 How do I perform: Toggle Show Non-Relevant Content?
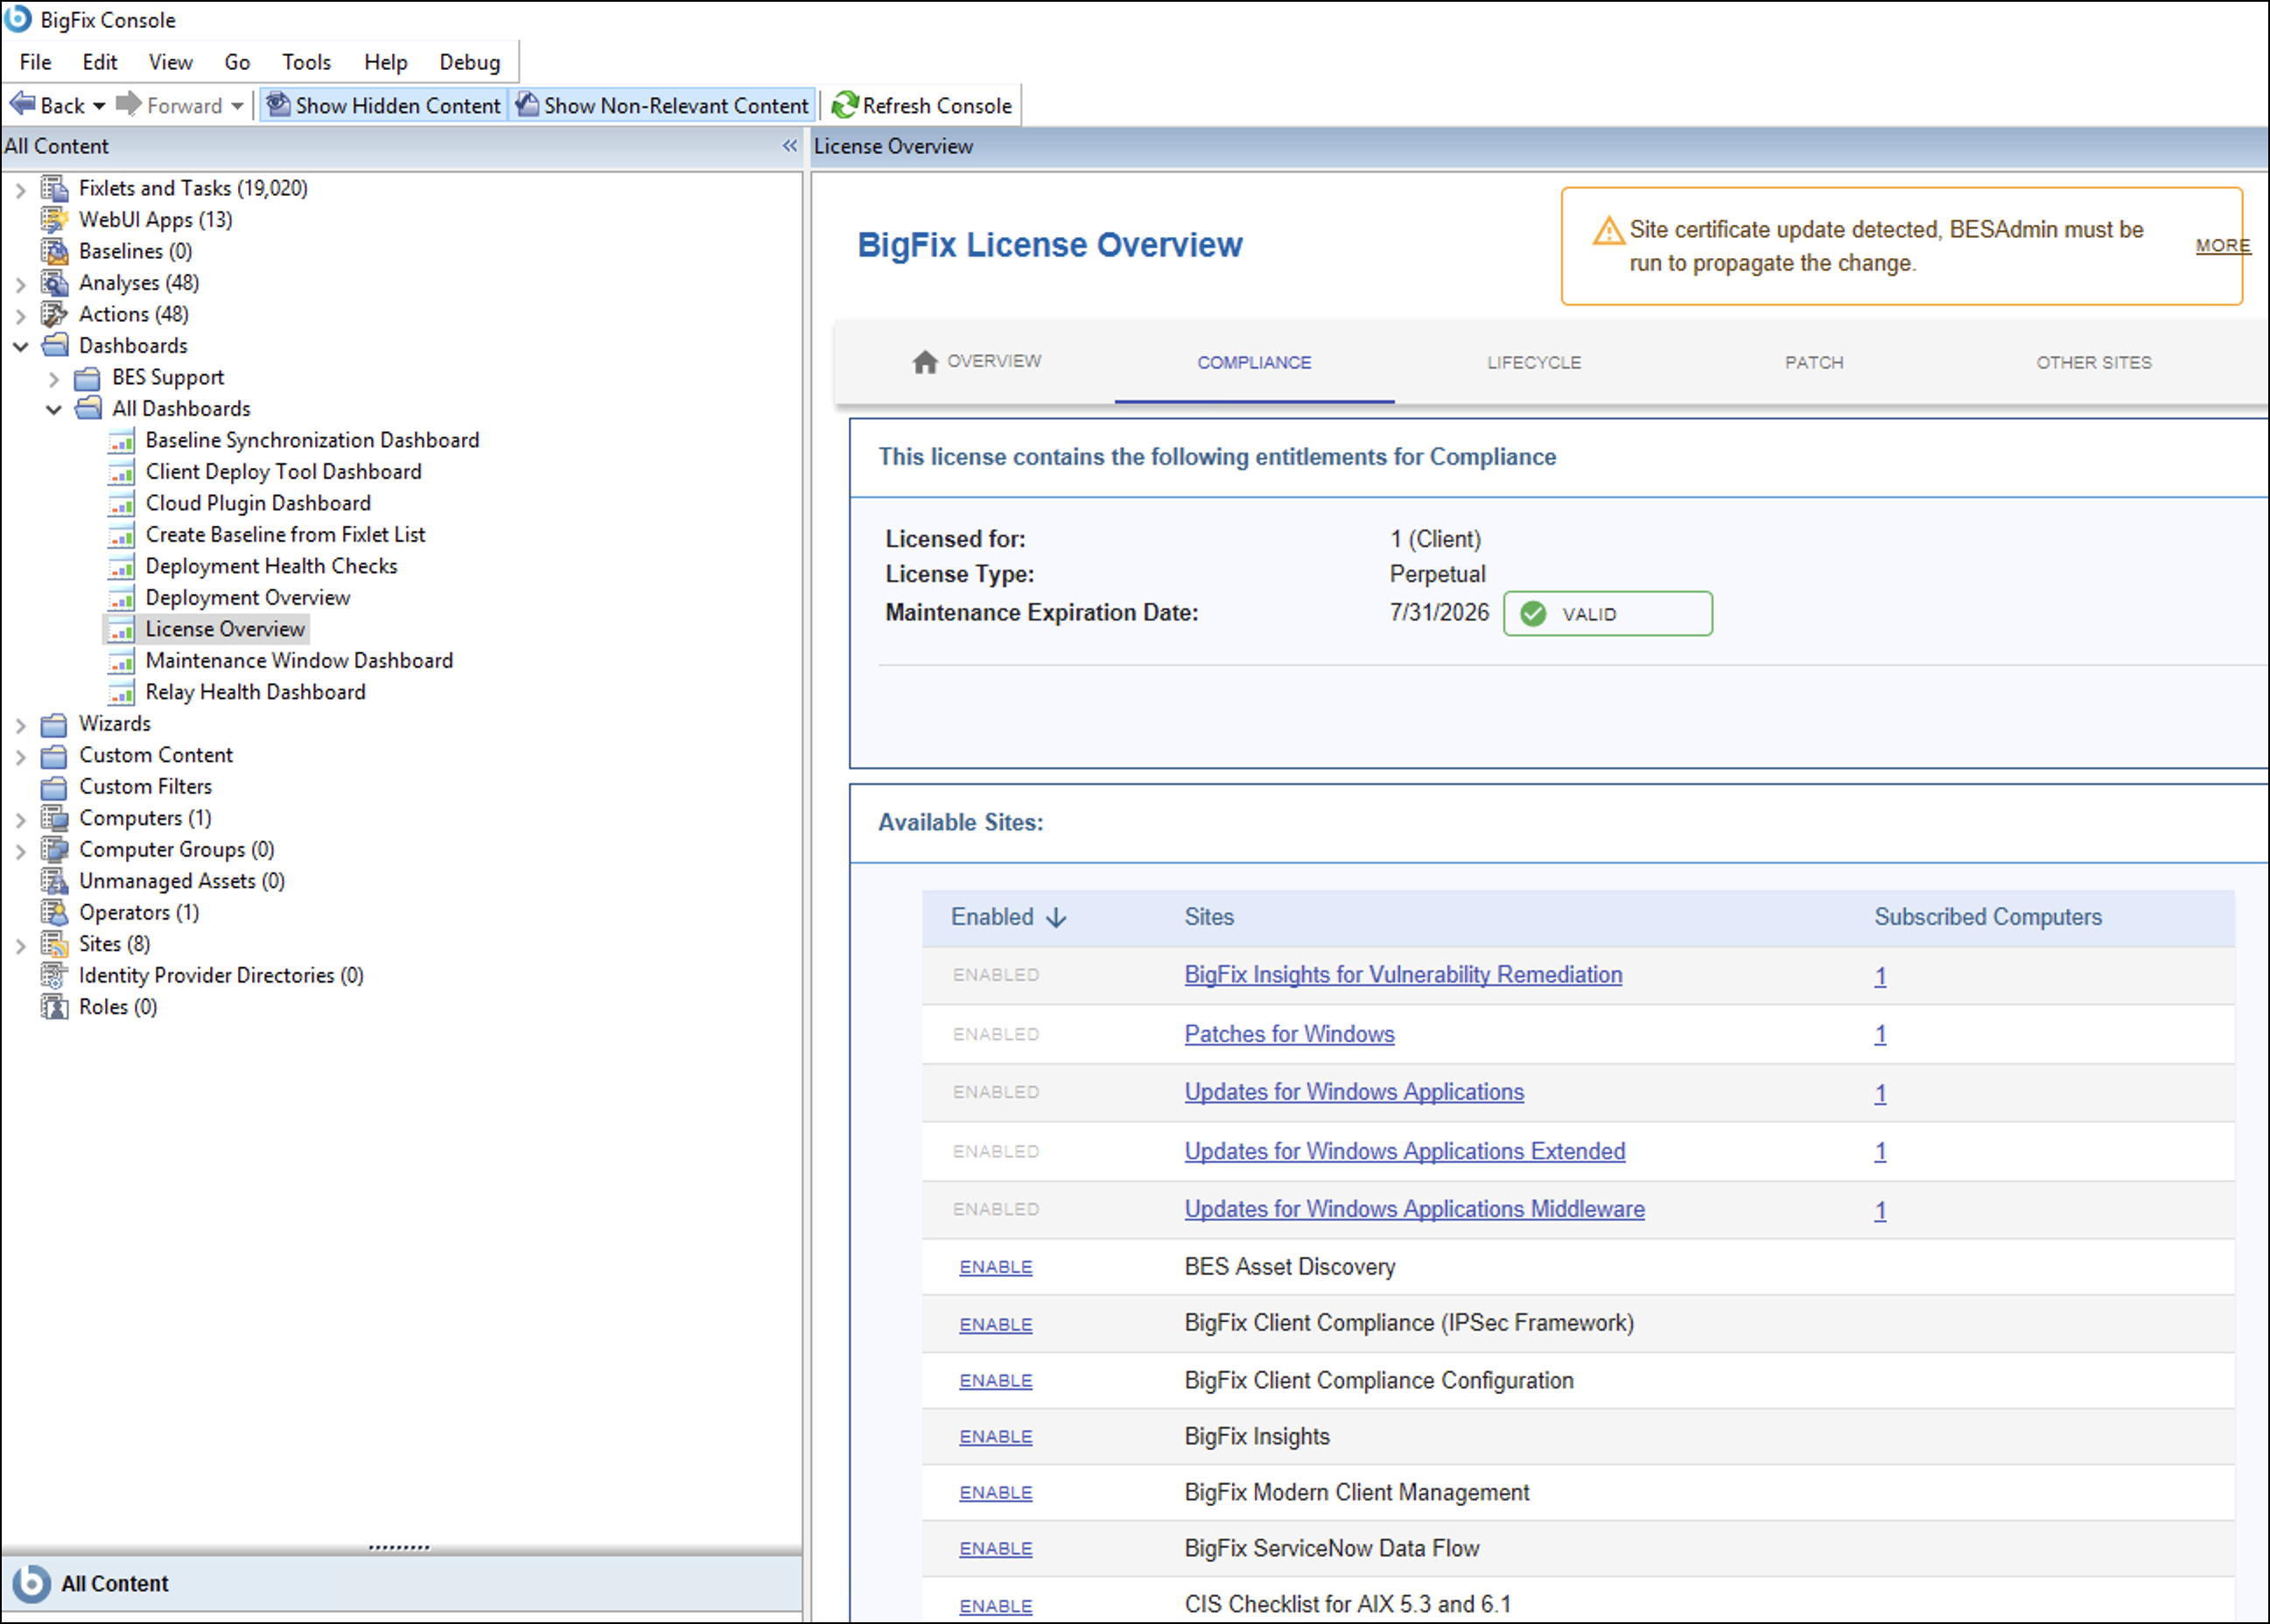663,105
